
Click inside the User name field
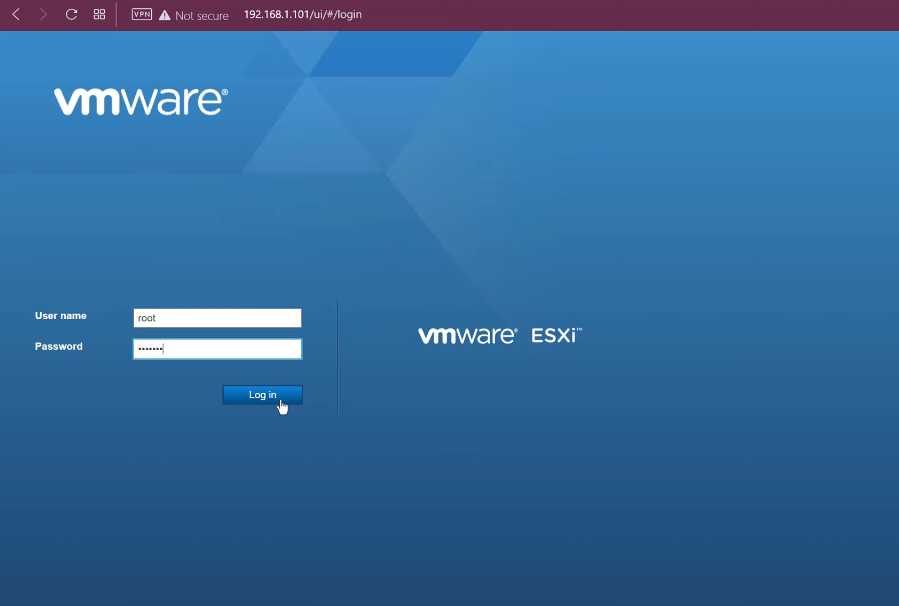click(x=216, y=317)
